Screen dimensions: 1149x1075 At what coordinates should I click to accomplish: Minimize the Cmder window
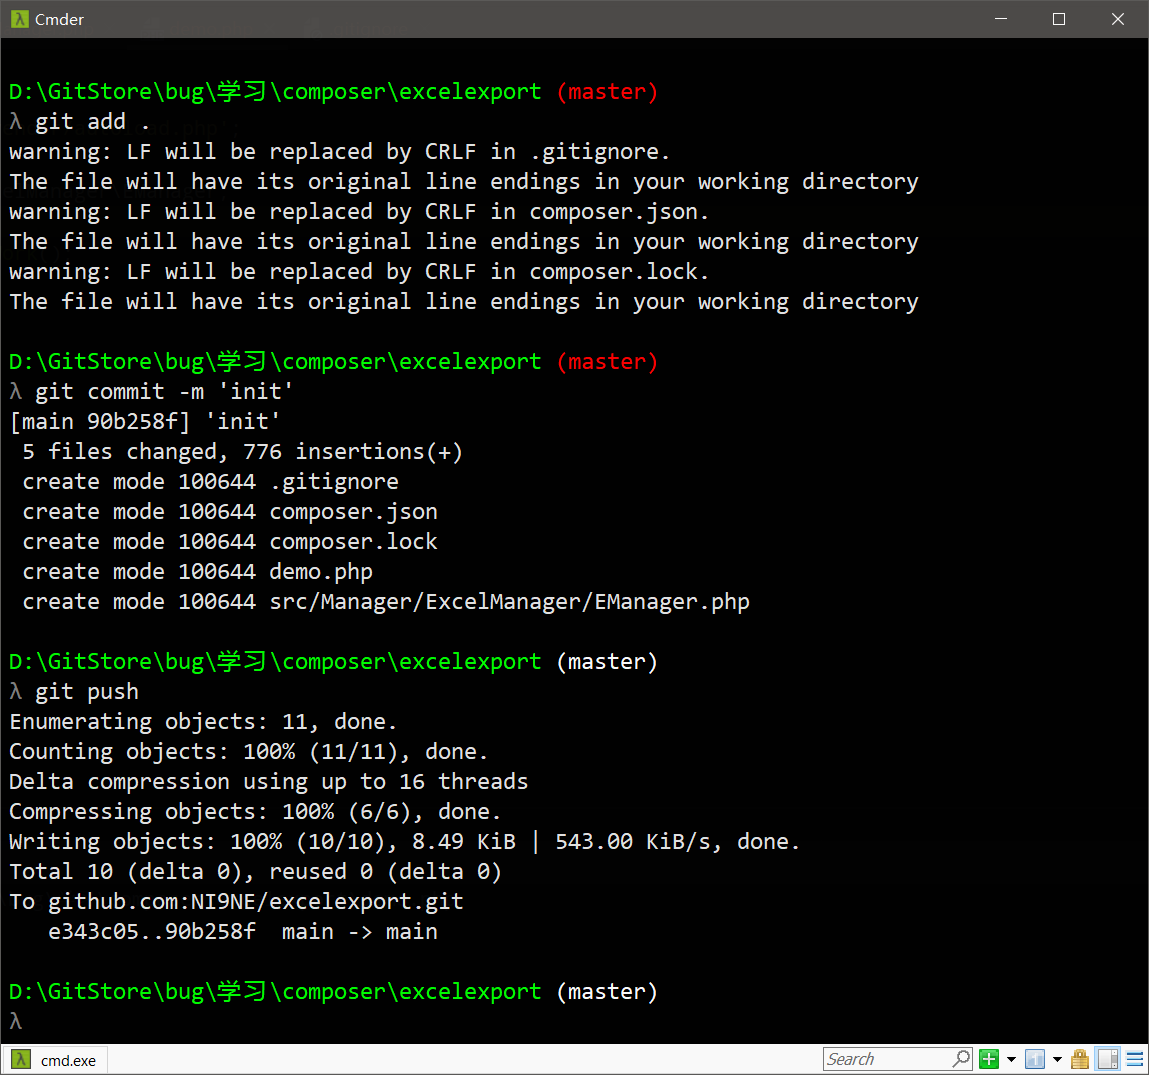[1001, 19]
